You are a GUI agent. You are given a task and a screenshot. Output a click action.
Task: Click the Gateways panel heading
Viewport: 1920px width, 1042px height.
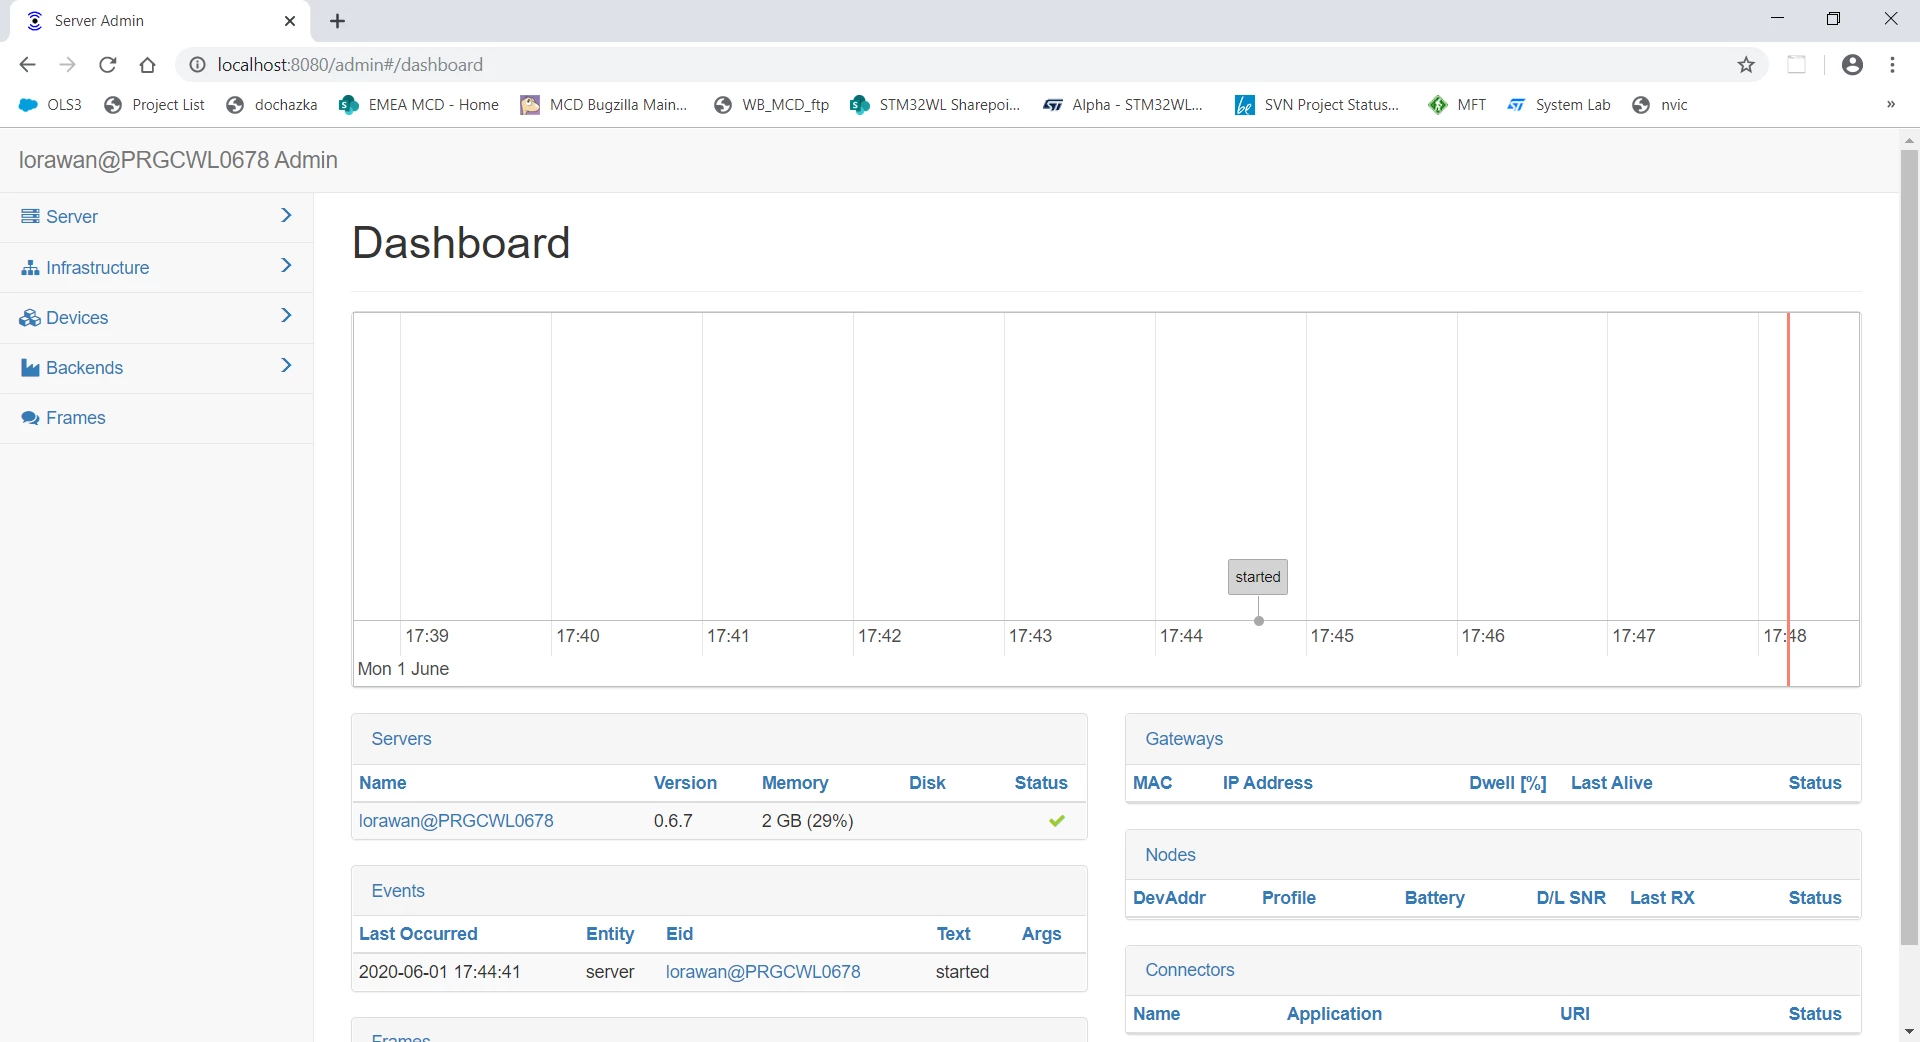pos(1184,739)
